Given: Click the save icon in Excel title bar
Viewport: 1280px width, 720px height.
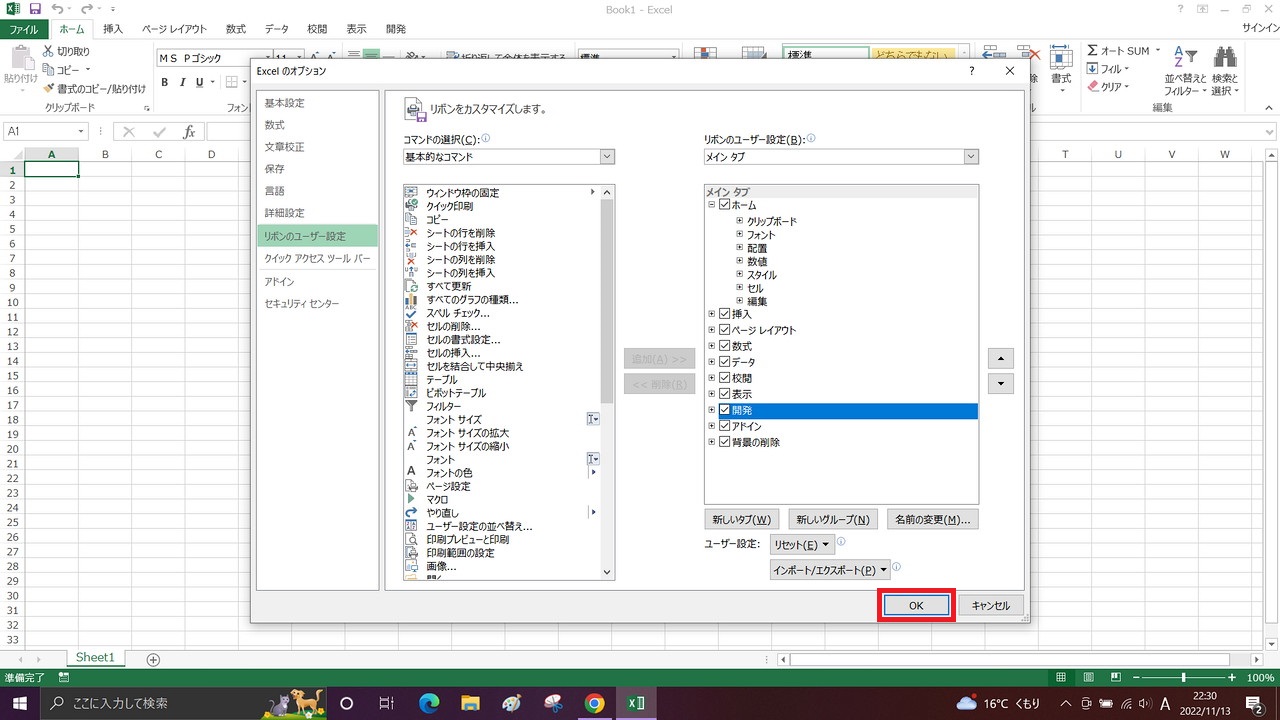Looking at the screenshot, I should pos(35,9).
